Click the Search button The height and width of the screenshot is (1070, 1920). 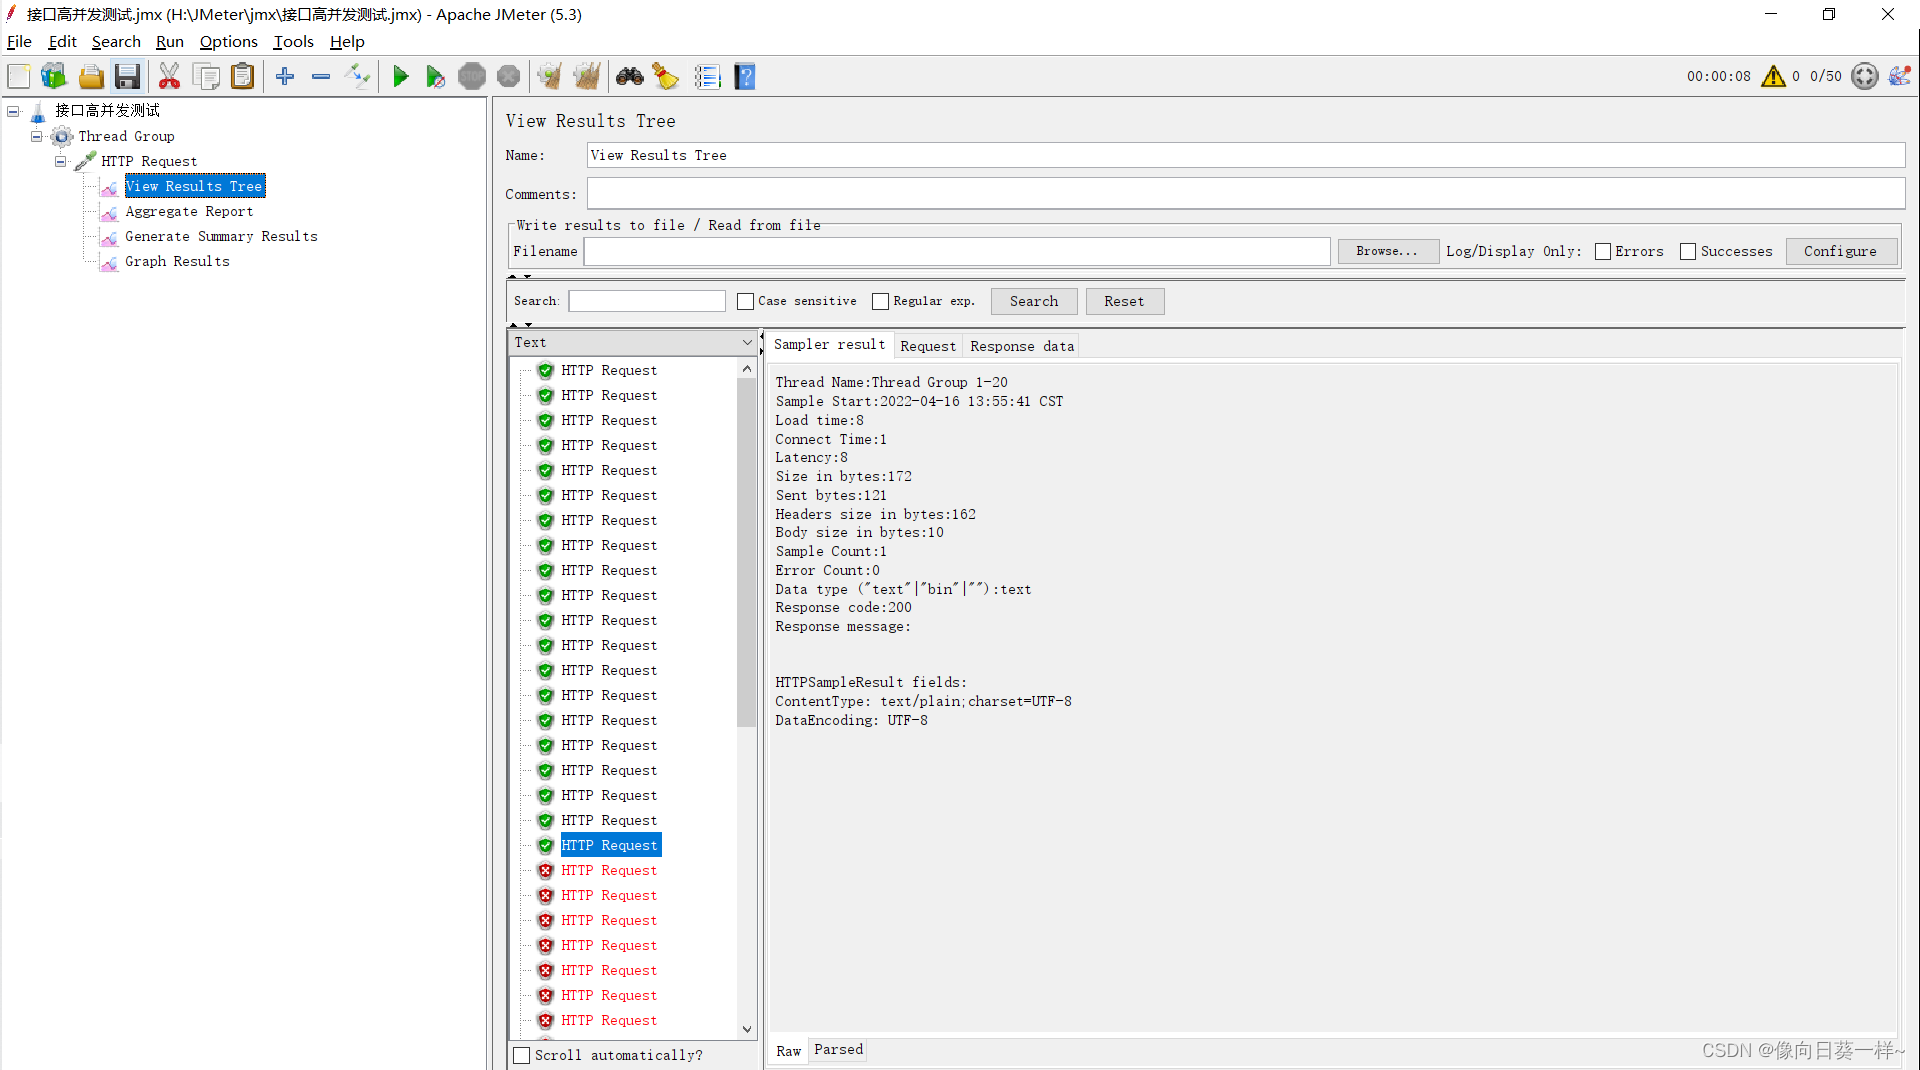tap(1033, 301)
